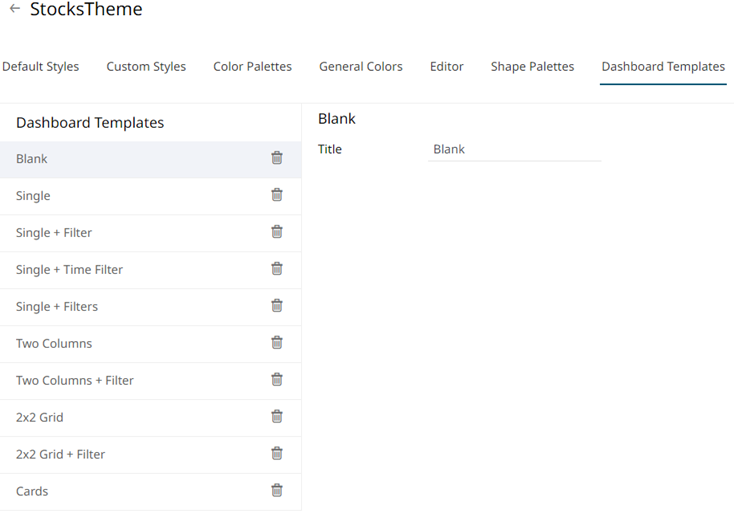
Task: Click the Title input field containing Blank
Action: [514, 150]
